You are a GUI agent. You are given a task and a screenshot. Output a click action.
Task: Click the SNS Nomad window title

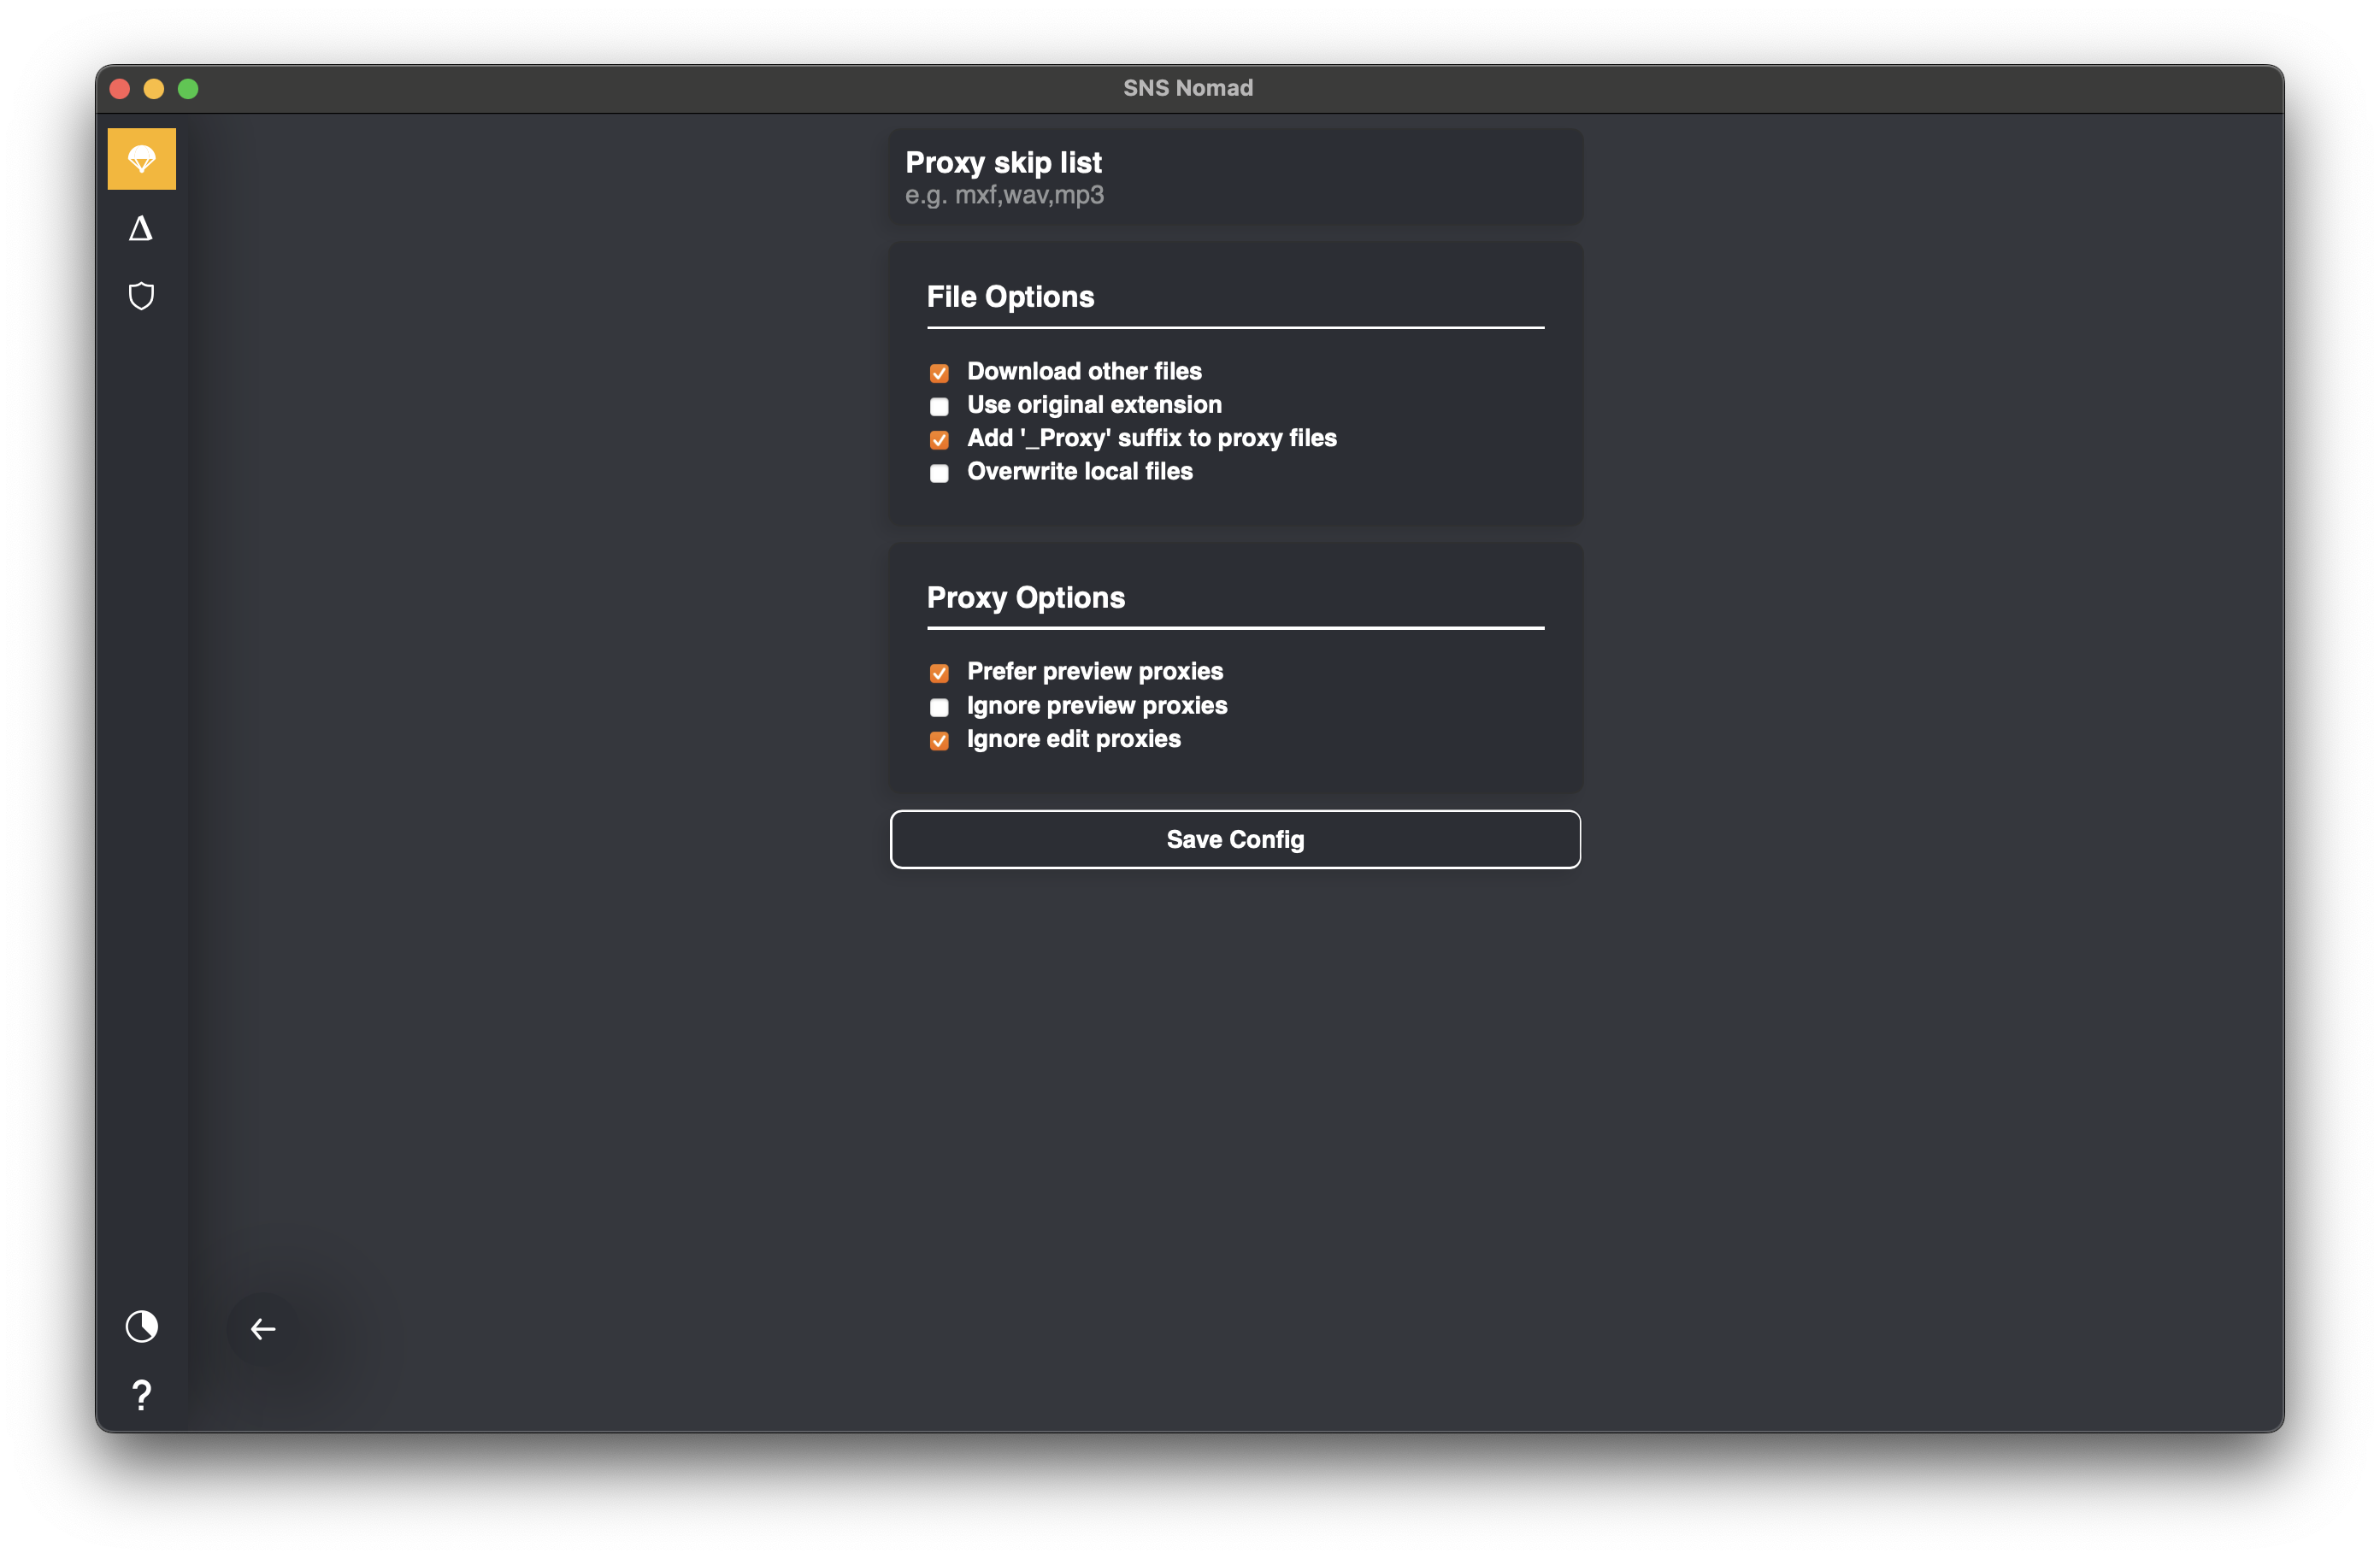1188,88
